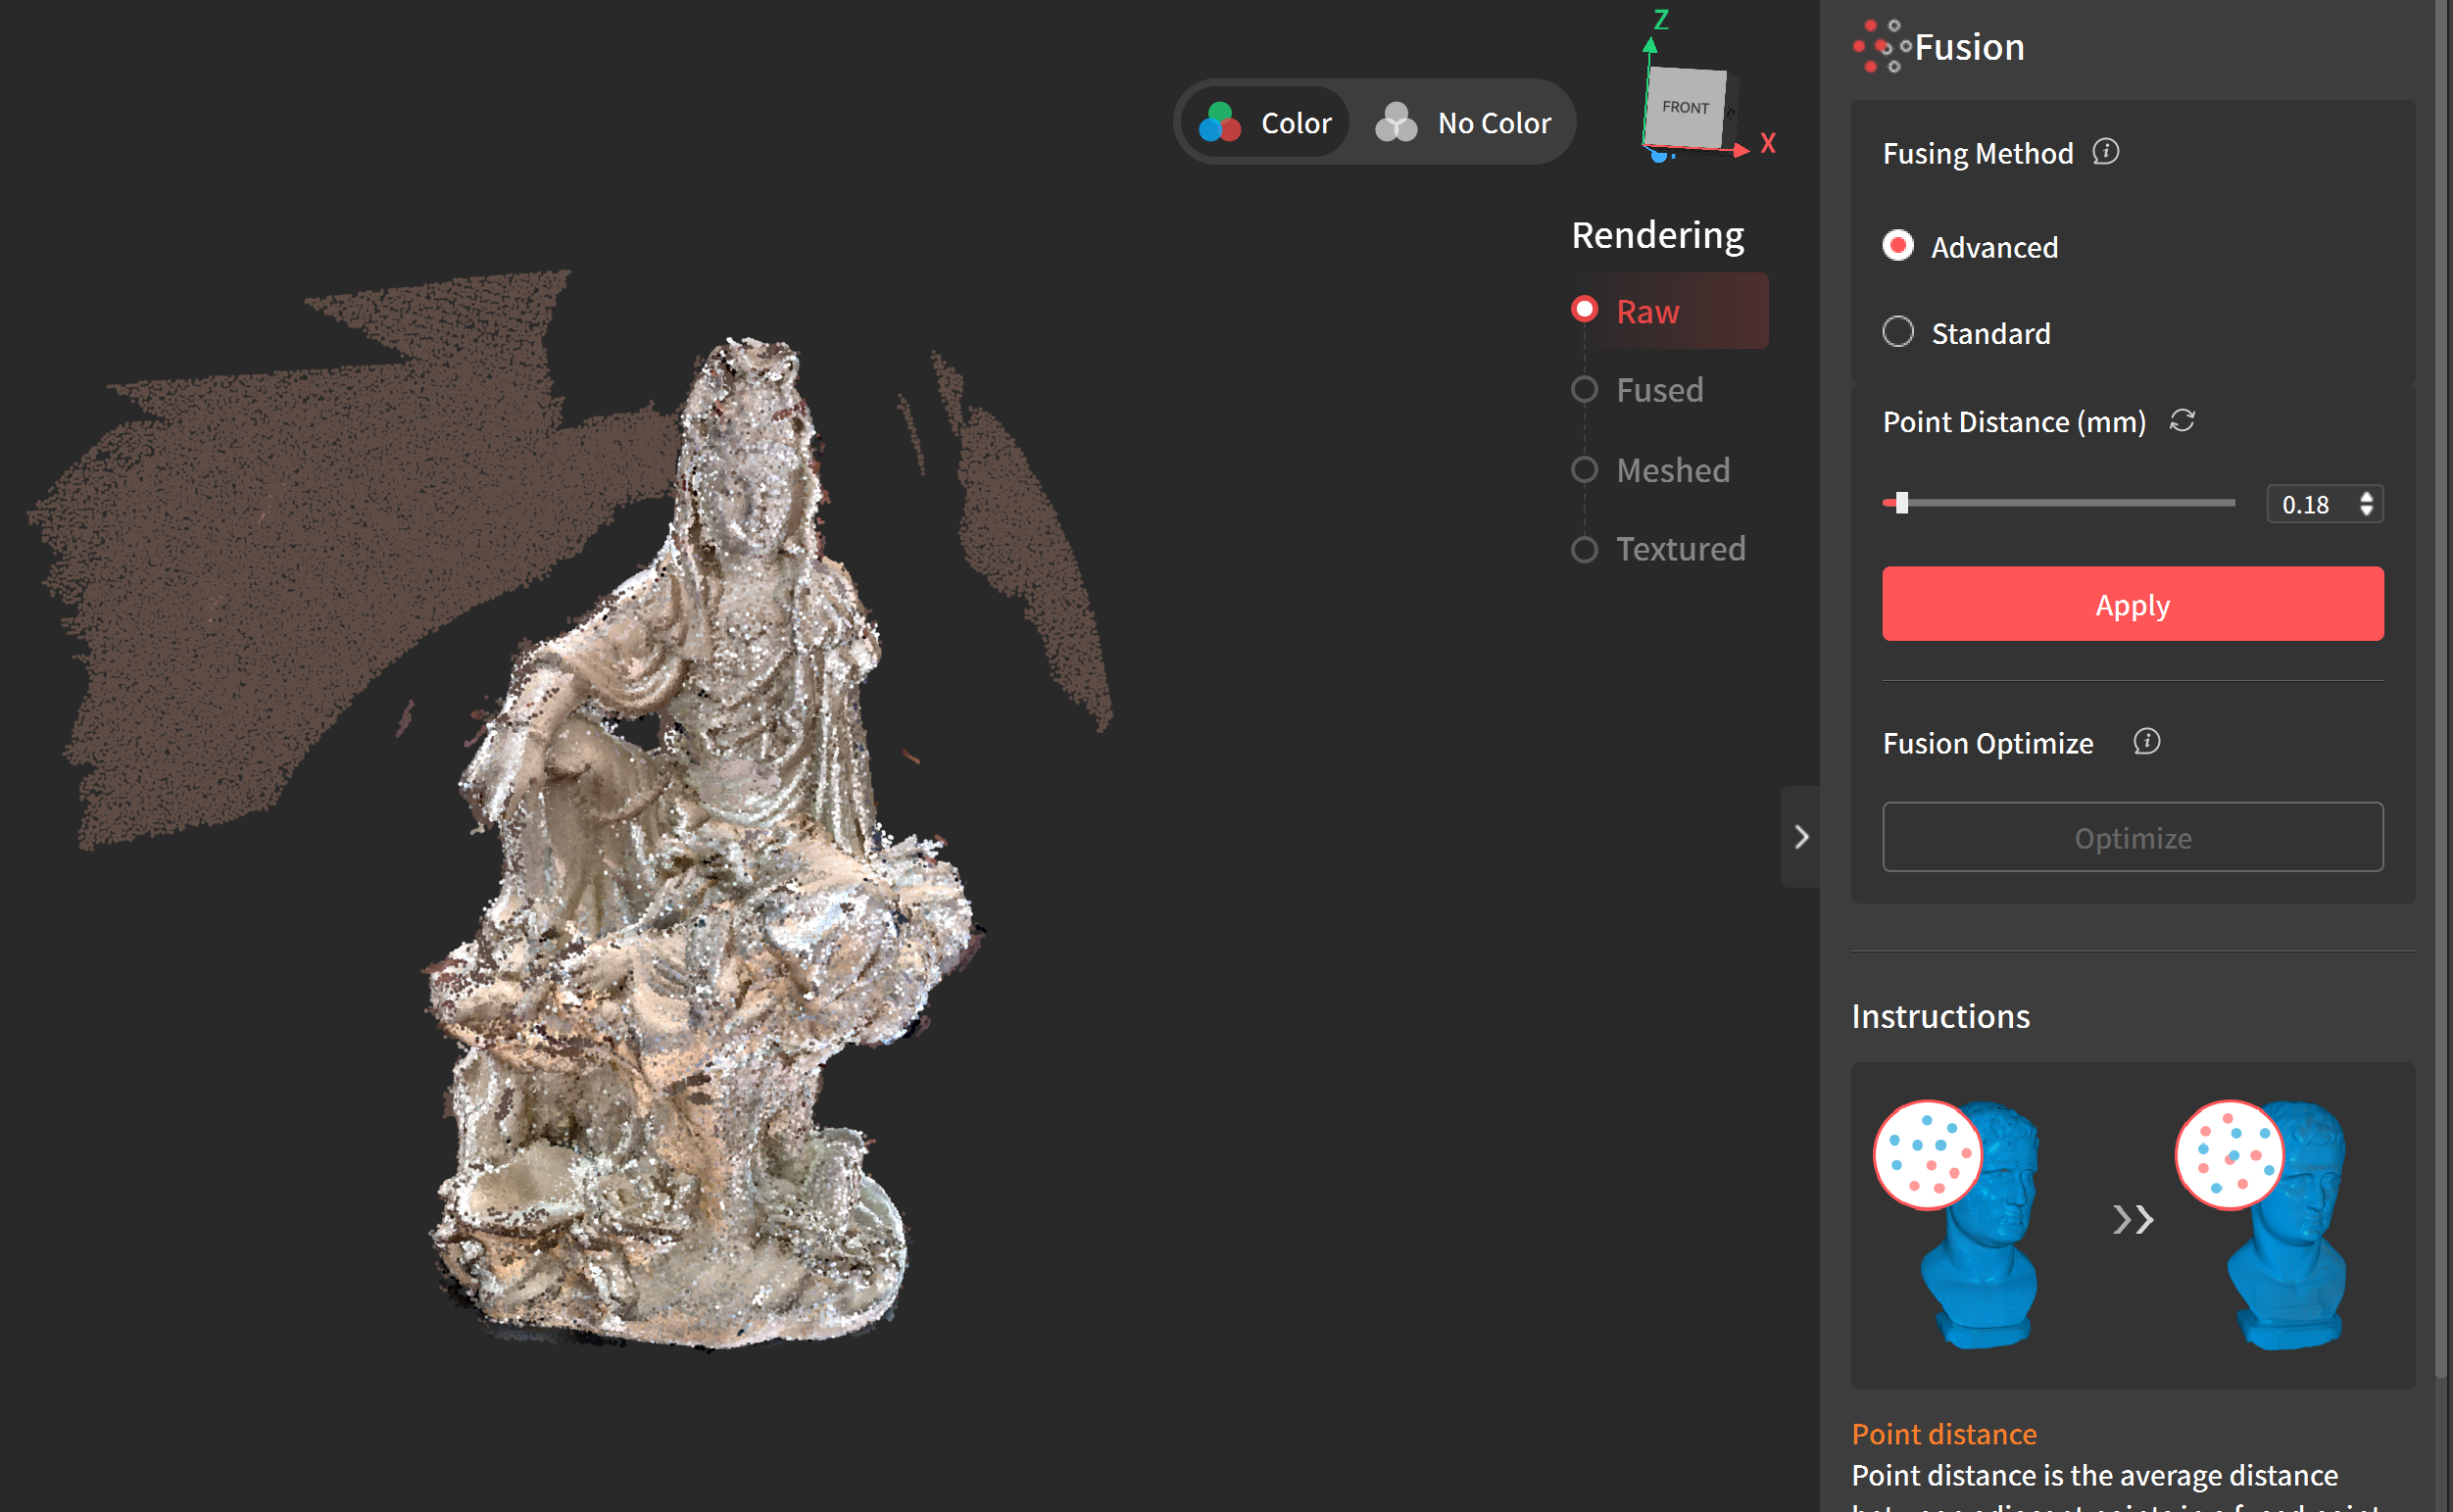
Task: Click the Point Distance reset icon
Action: (2182, 421)
